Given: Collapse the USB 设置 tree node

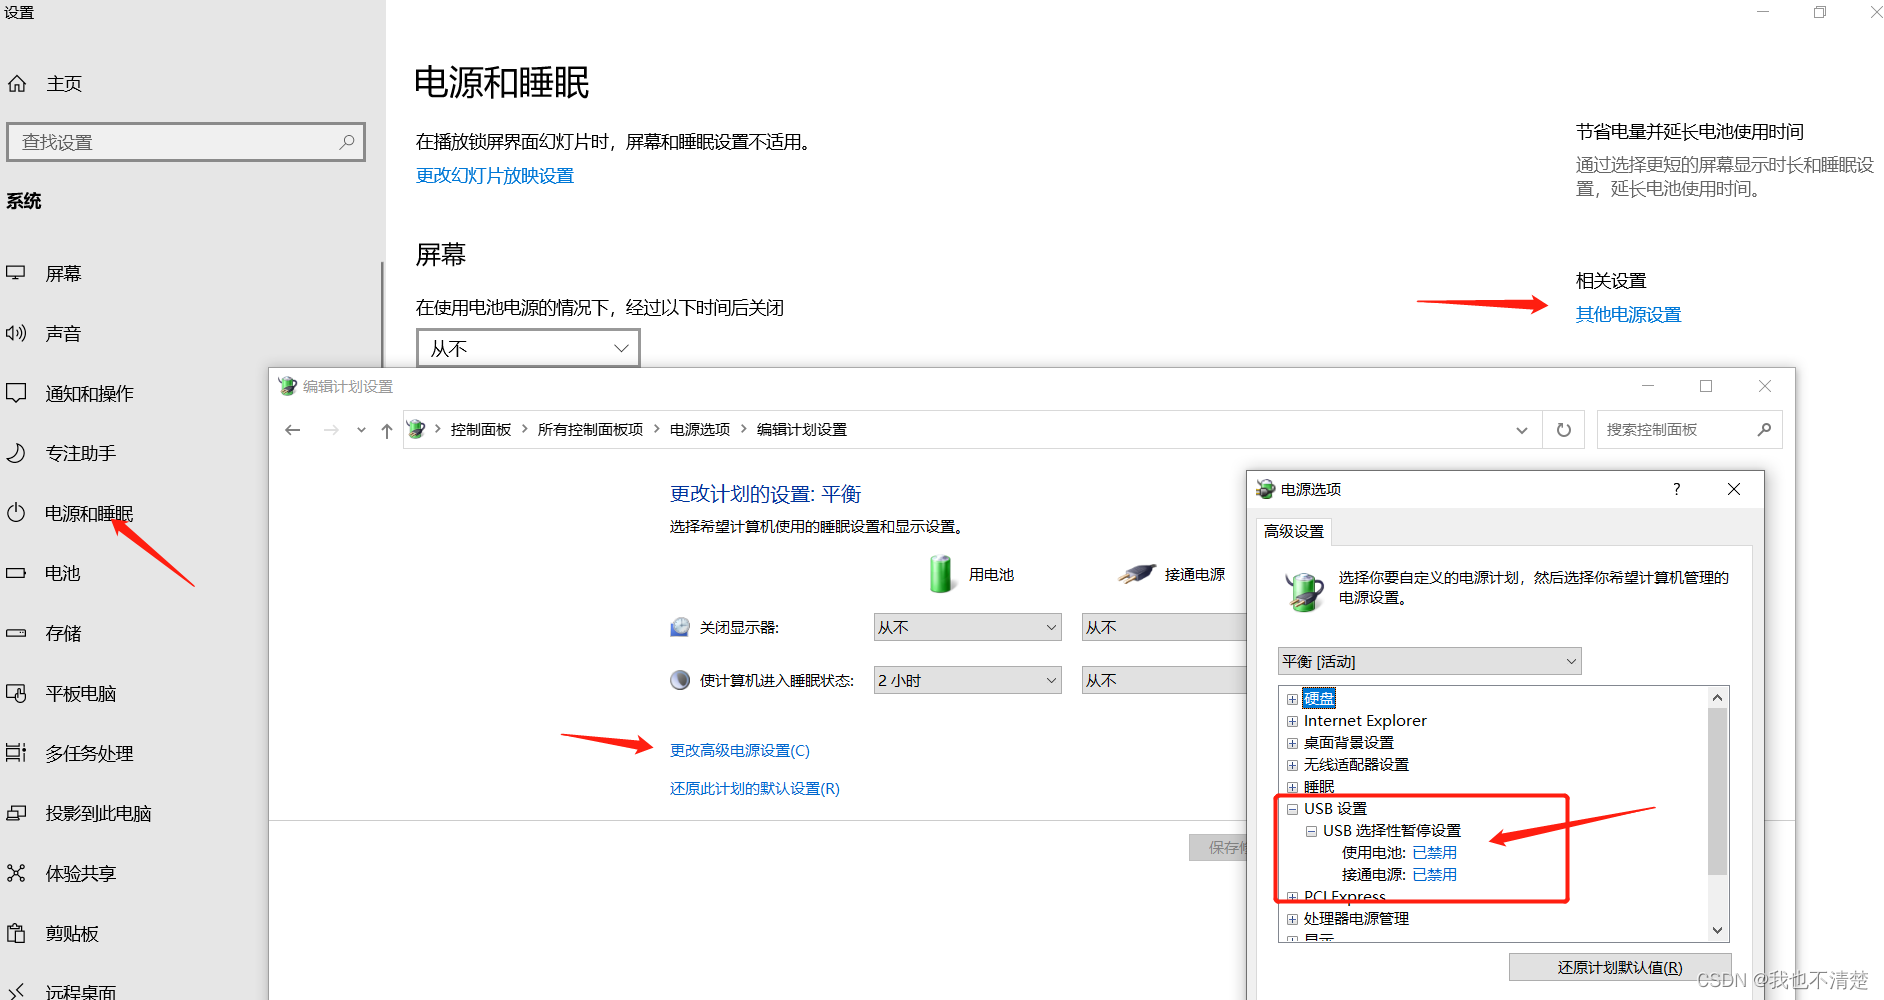Looking at the screenshot, I should coord(1292,809).
